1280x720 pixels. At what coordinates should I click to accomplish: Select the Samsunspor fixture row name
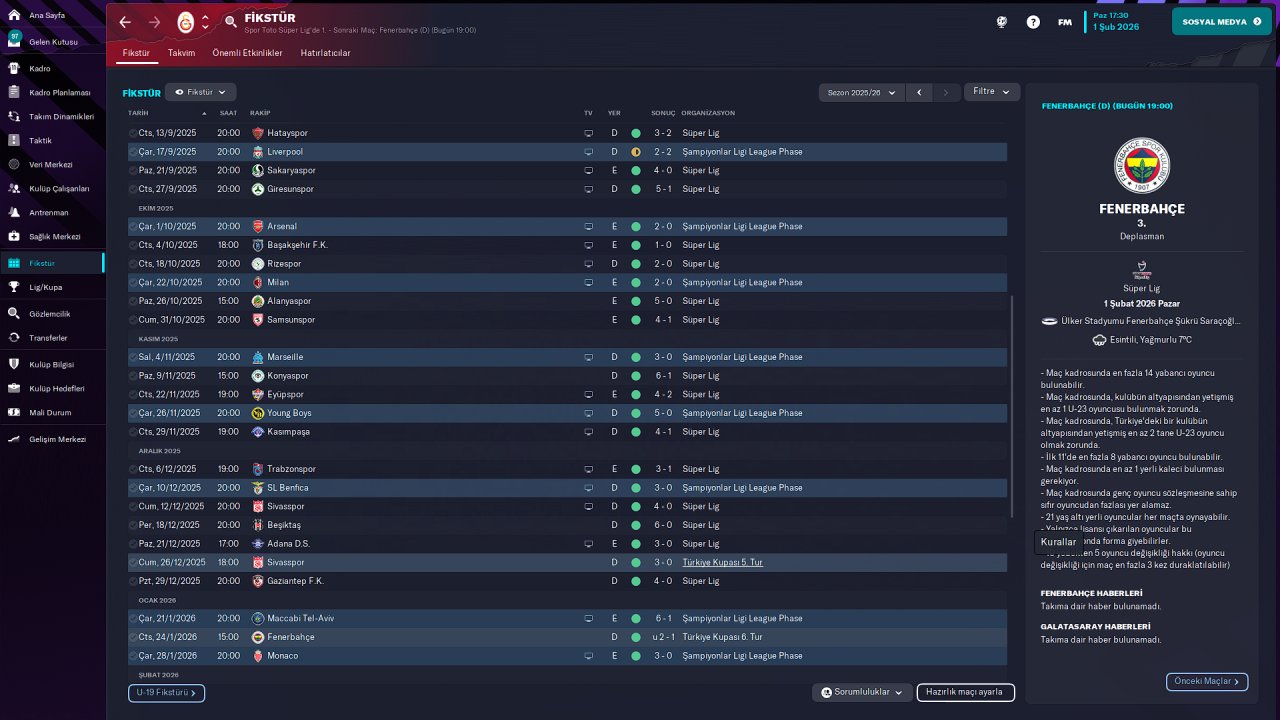click(x=291, y=320)
